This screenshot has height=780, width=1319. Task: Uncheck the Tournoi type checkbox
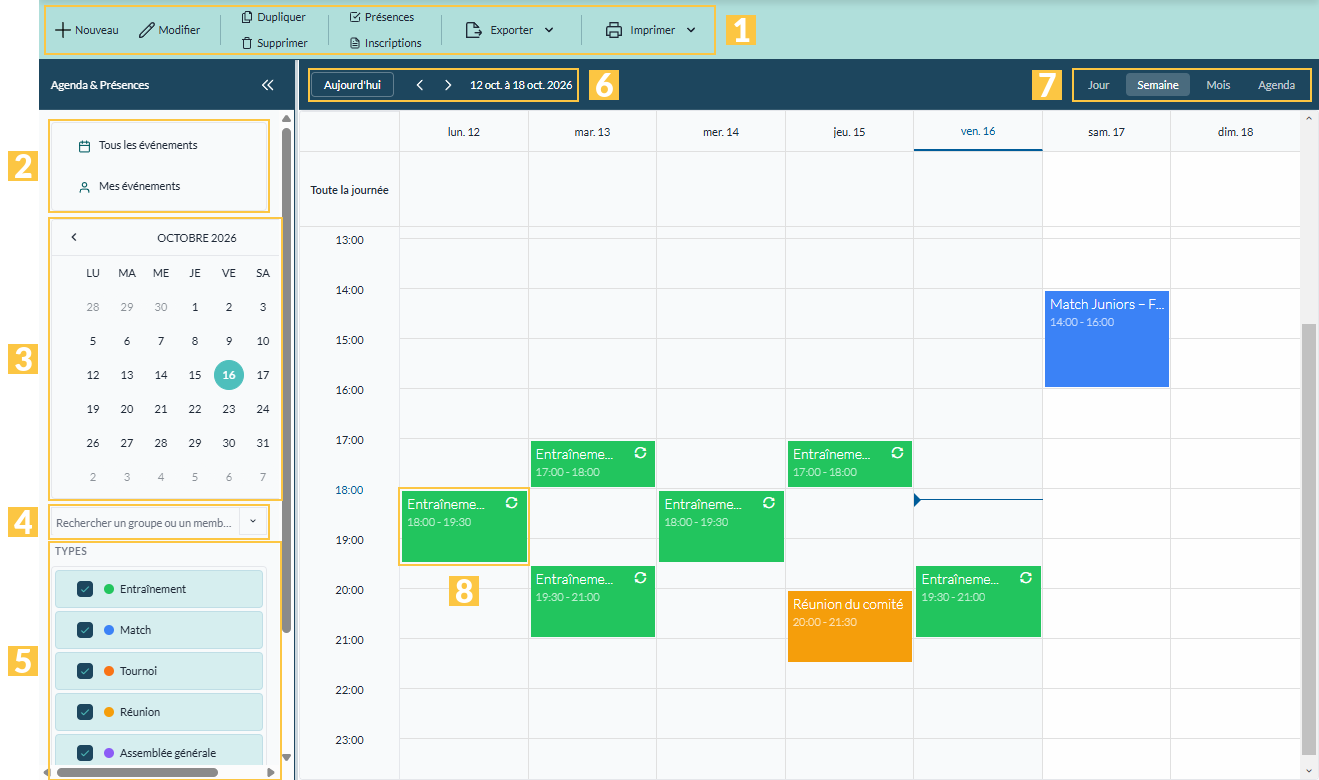[85, 671]
